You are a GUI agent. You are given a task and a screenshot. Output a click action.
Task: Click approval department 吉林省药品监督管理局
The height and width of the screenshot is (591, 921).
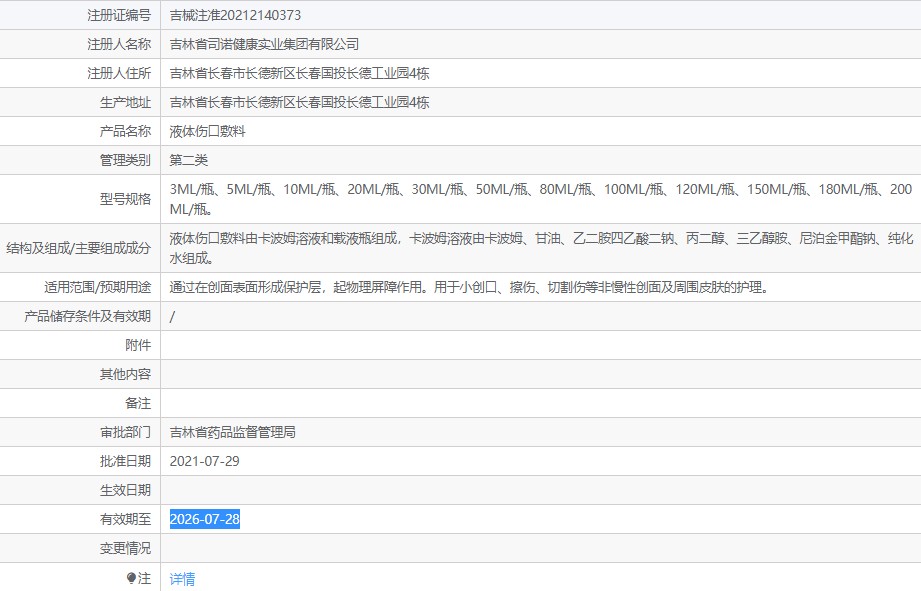tap(233, 432)
